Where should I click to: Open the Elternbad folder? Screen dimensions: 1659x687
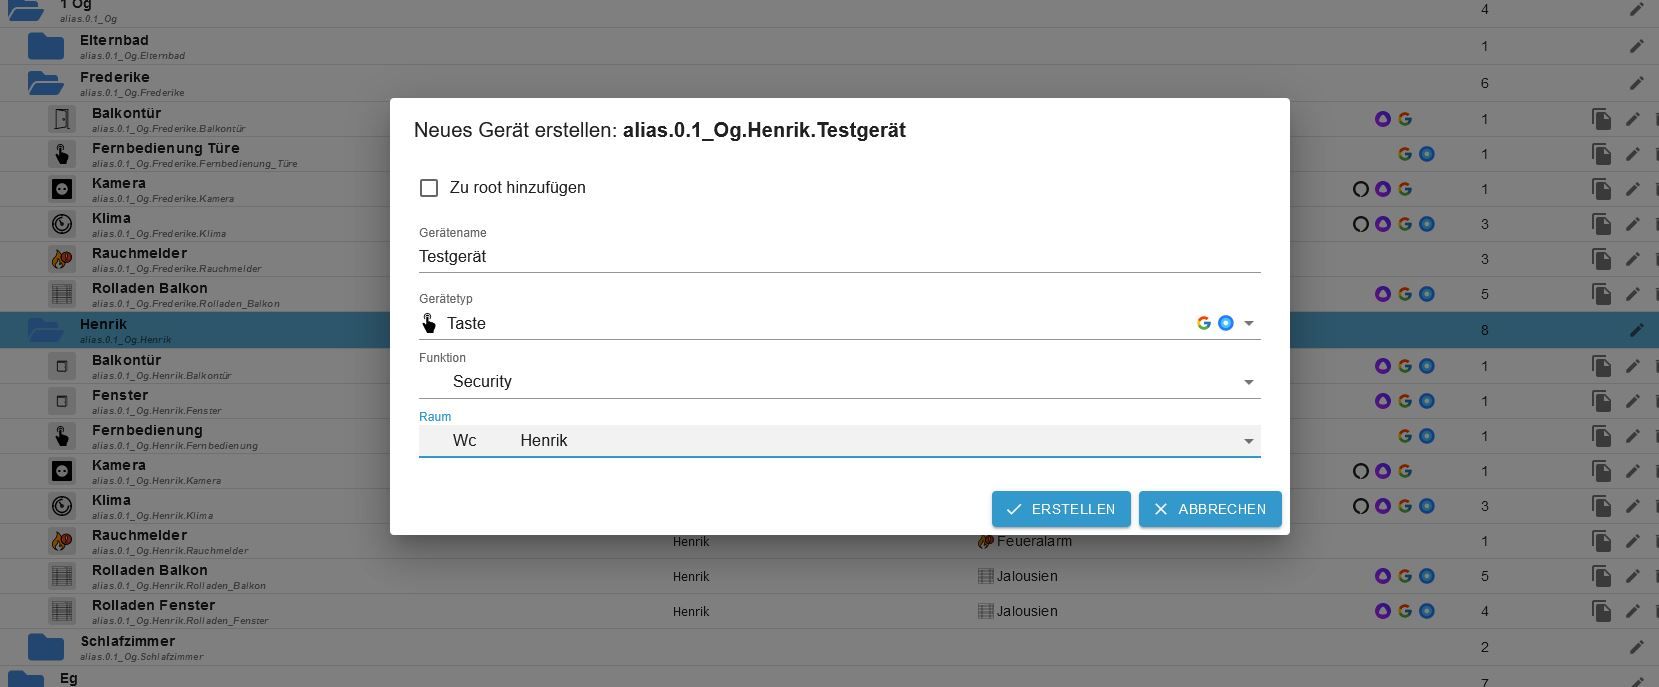click(x=46, y=46)
